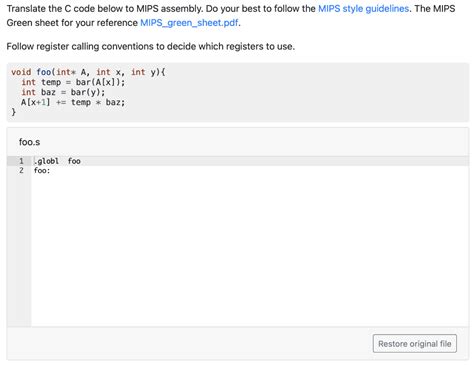This screenshot has height=365, width=474.
Task: Click the 'int y' parameter in function signature
Action: click(x=143, y=72)
